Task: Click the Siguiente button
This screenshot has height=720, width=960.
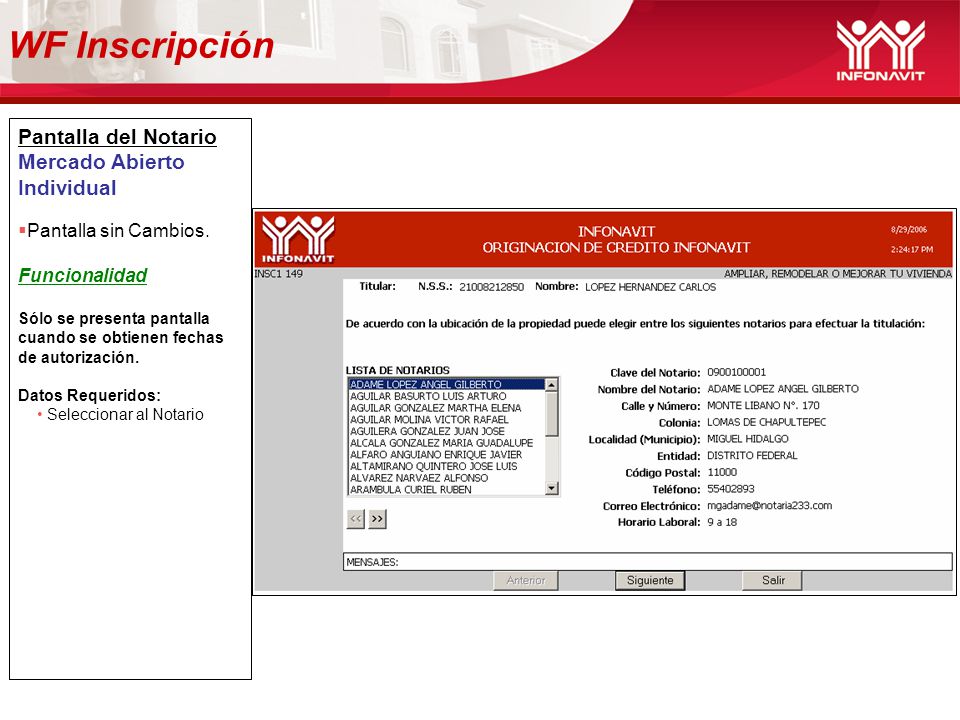Action: pos(650,580)
